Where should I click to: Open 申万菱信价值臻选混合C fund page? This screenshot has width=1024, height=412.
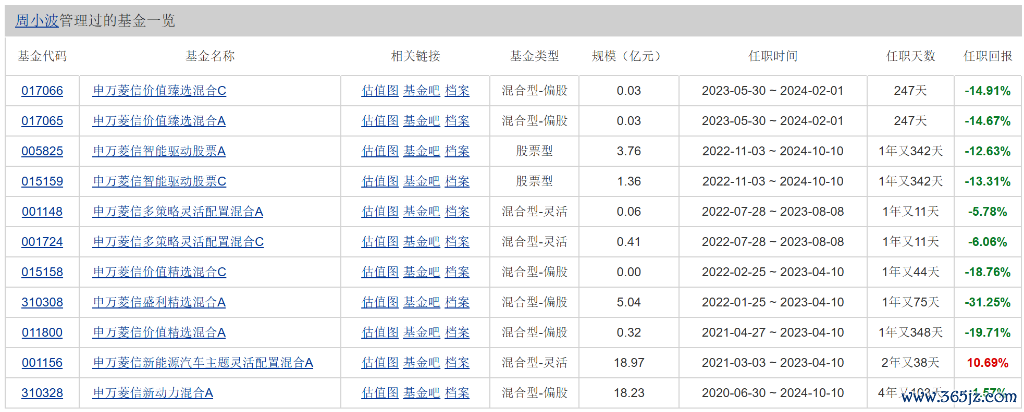[159, 91]
